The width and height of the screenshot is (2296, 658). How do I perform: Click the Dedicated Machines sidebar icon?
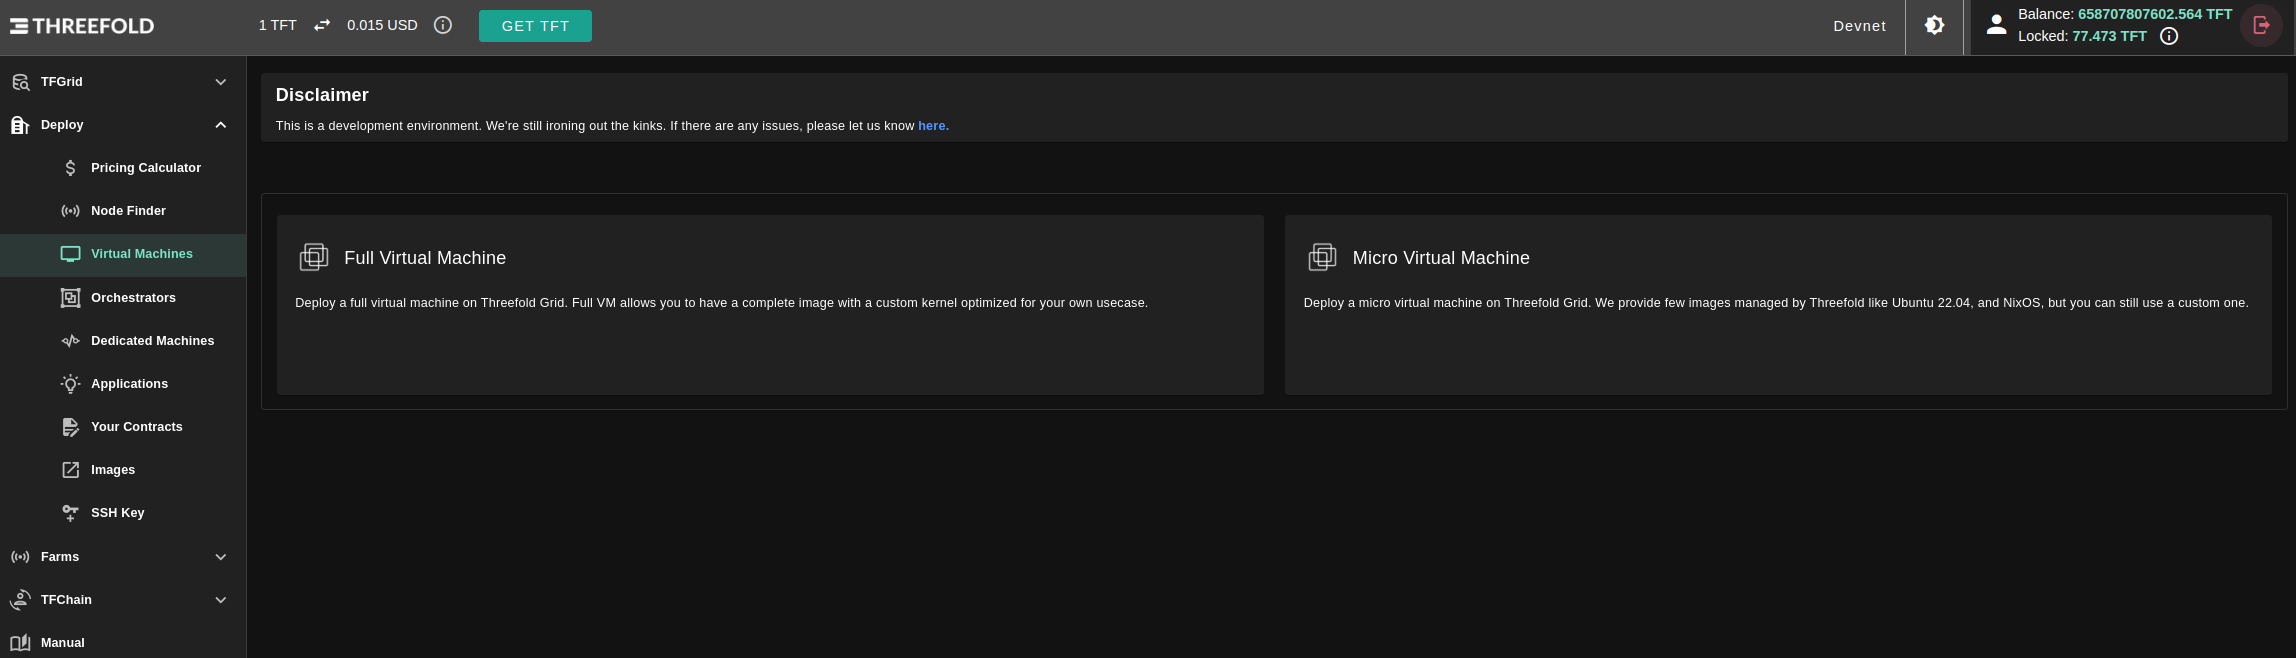tap(70, 341)
